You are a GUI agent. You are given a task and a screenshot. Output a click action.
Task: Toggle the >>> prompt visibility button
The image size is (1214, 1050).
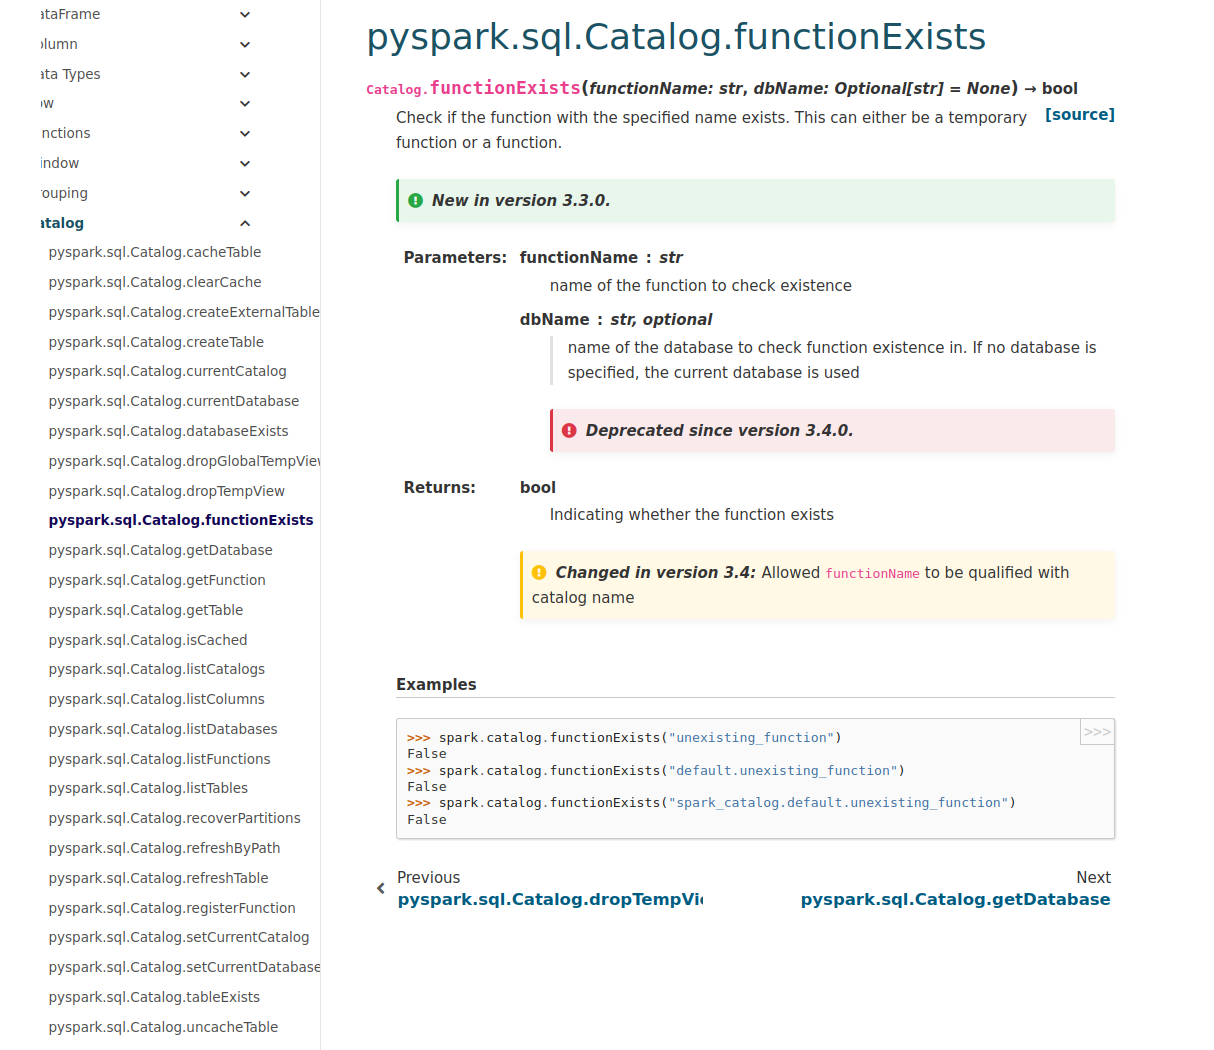(x=1097, y=732)
